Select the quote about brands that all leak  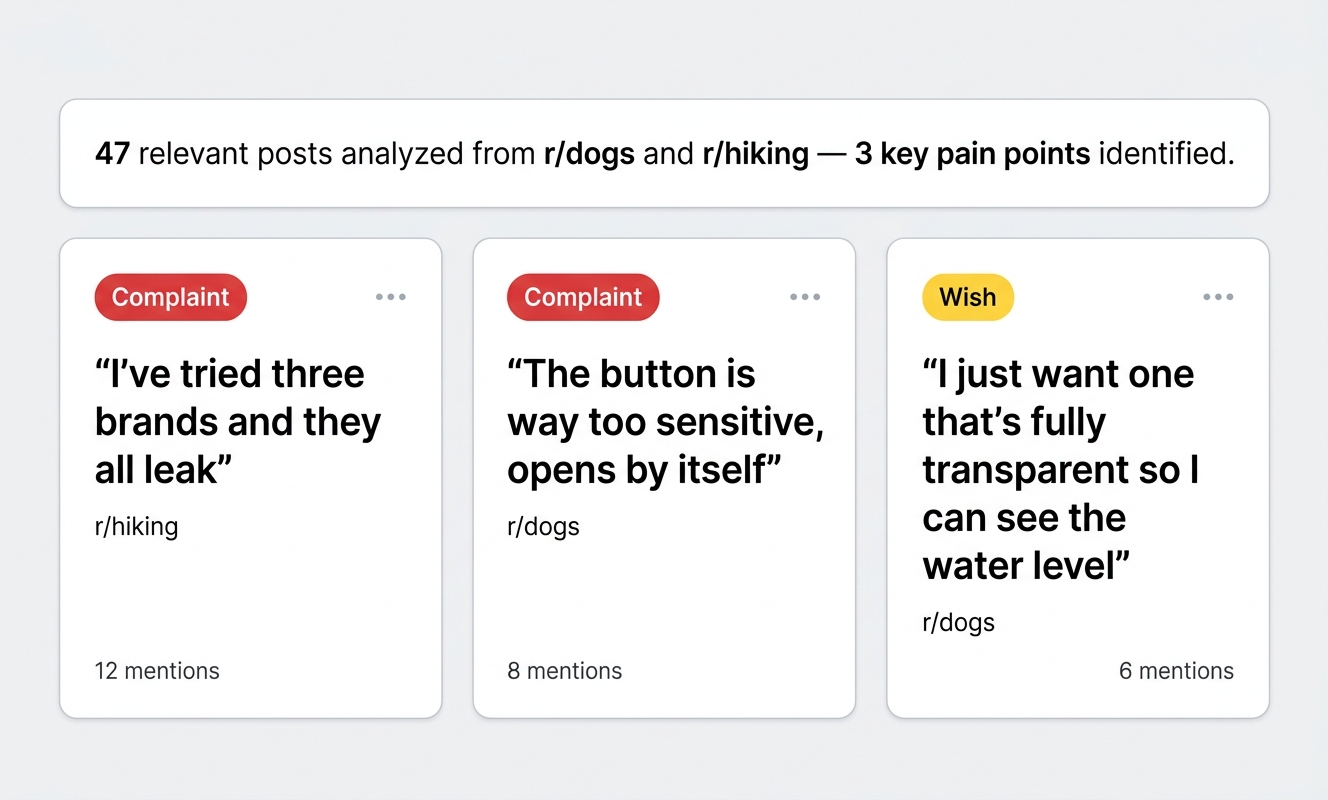[237, 421]
